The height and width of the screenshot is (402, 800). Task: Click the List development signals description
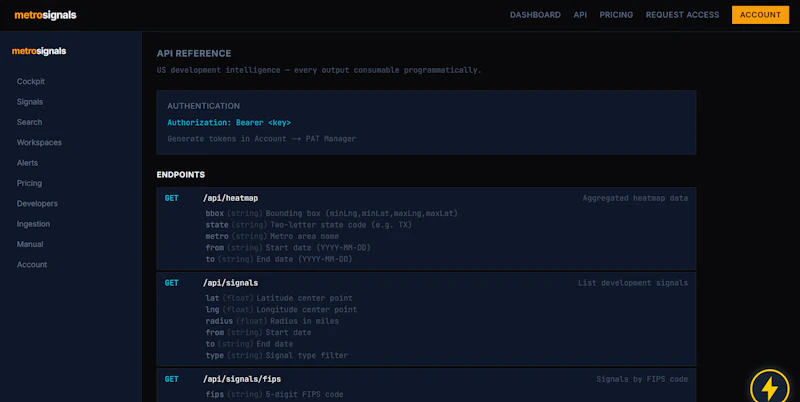click(633, 283)
